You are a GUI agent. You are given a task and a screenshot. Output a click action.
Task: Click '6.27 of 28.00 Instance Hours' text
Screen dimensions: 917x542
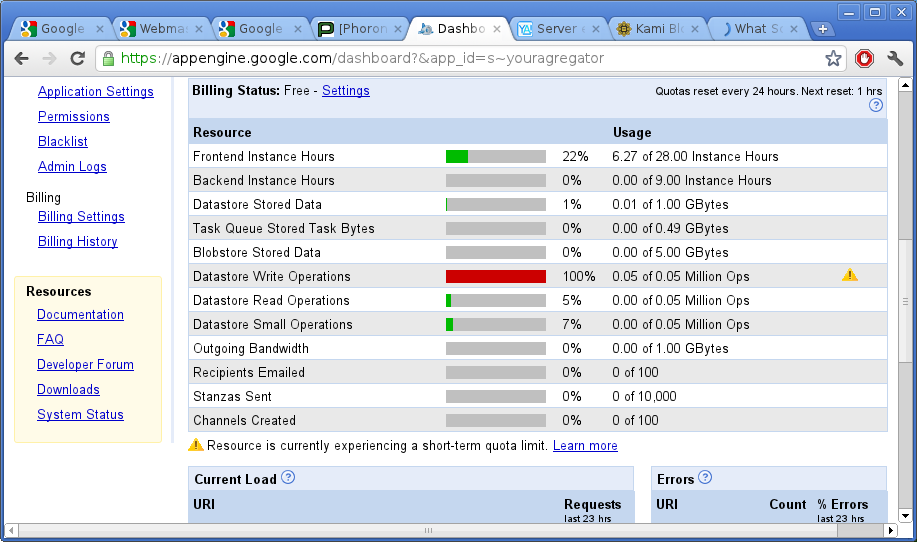pyautogui.click(x=695, y=157)
